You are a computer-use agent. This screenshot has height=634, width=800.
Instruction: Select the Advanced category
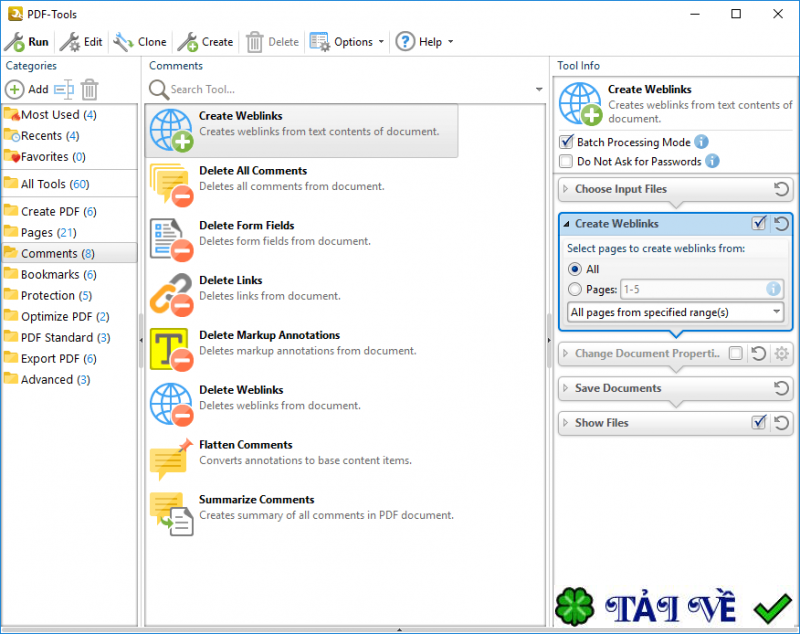(69, 379)
